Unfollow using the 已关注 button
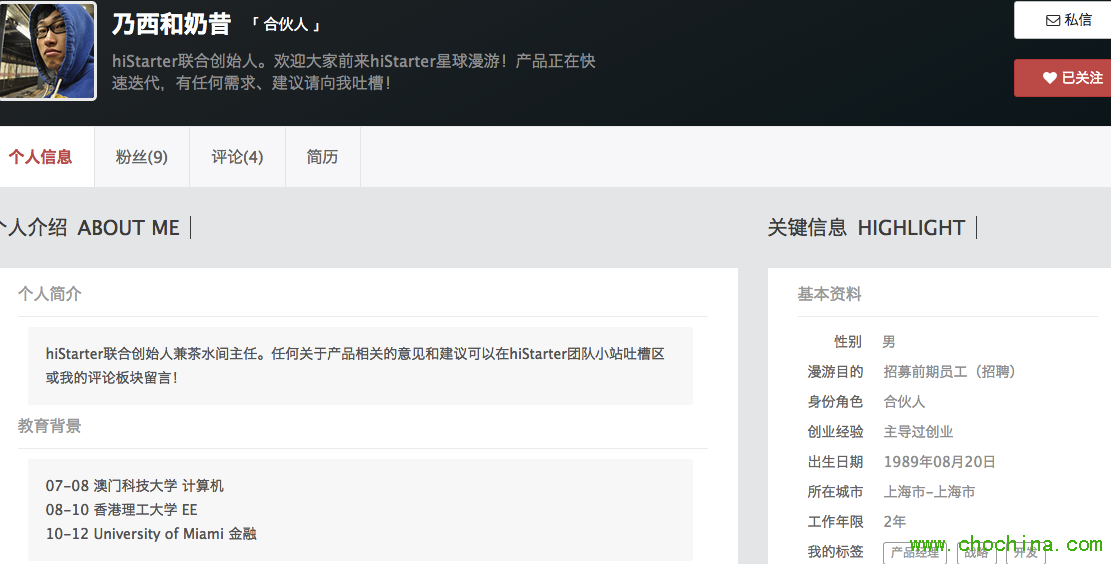 [1062, 78]
